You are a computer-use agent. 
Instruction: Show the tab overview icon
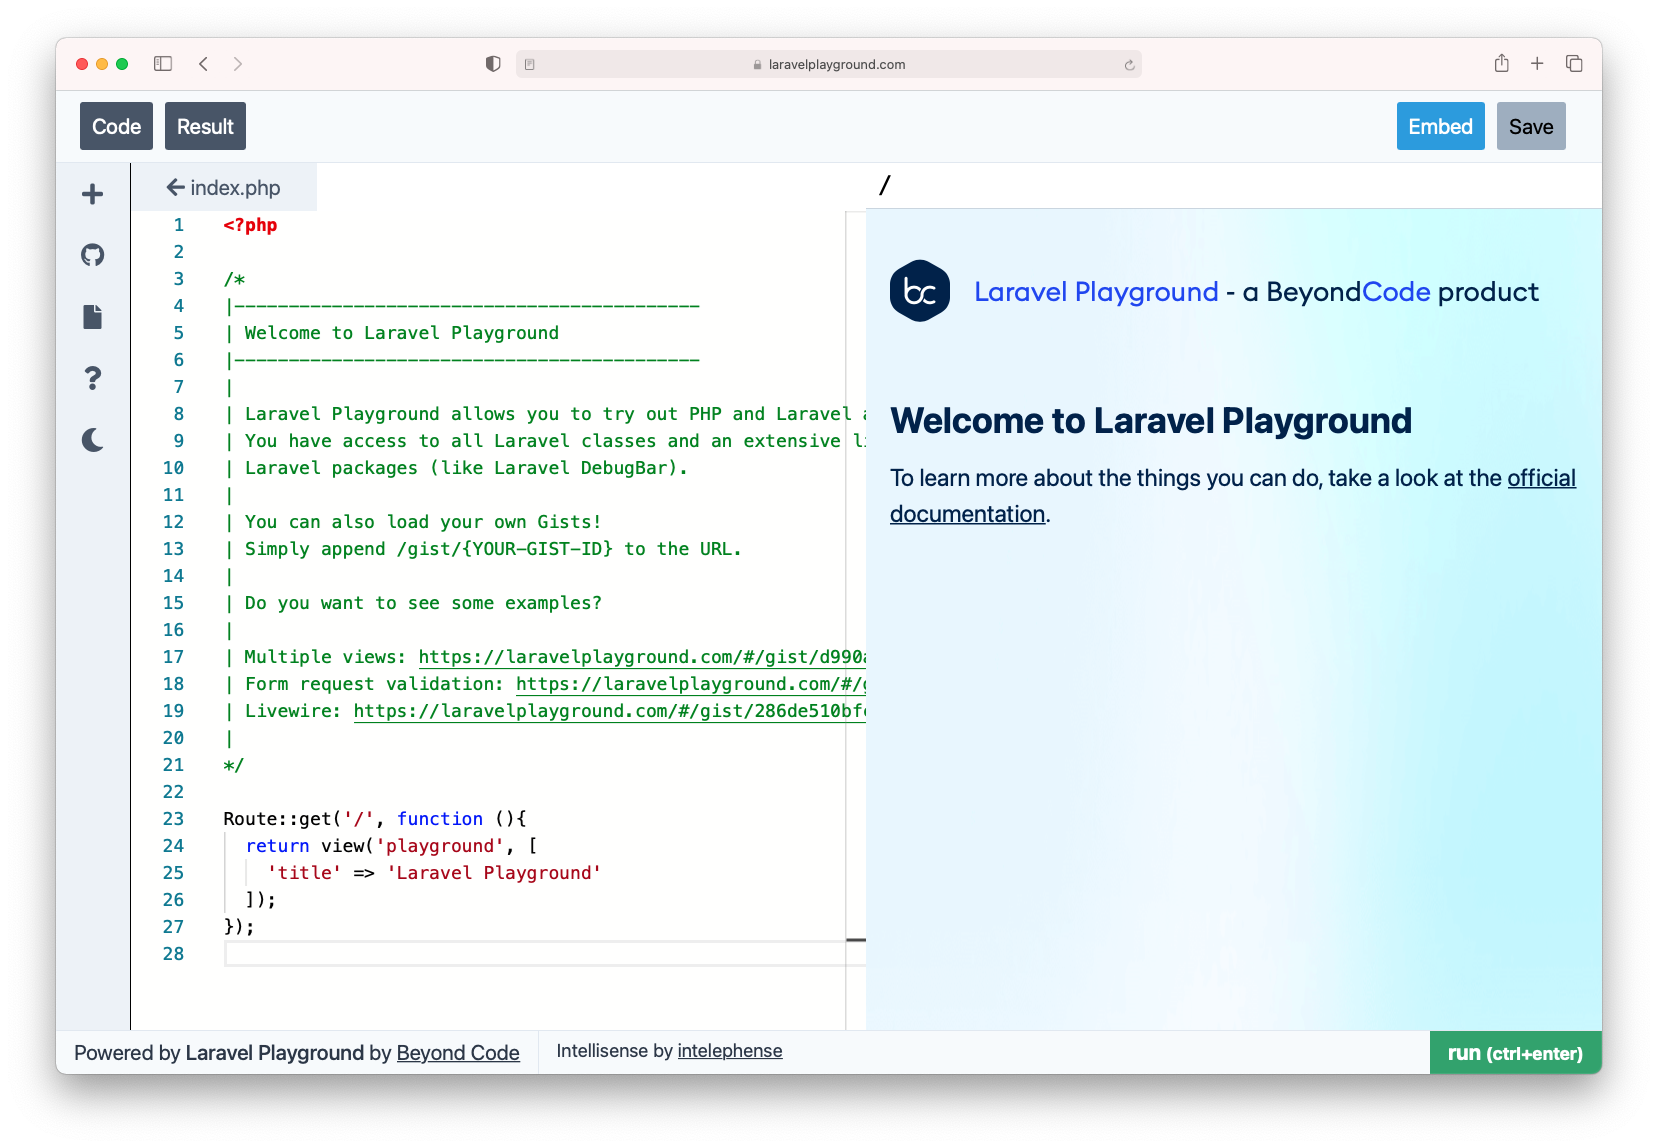click(1574, 64)
